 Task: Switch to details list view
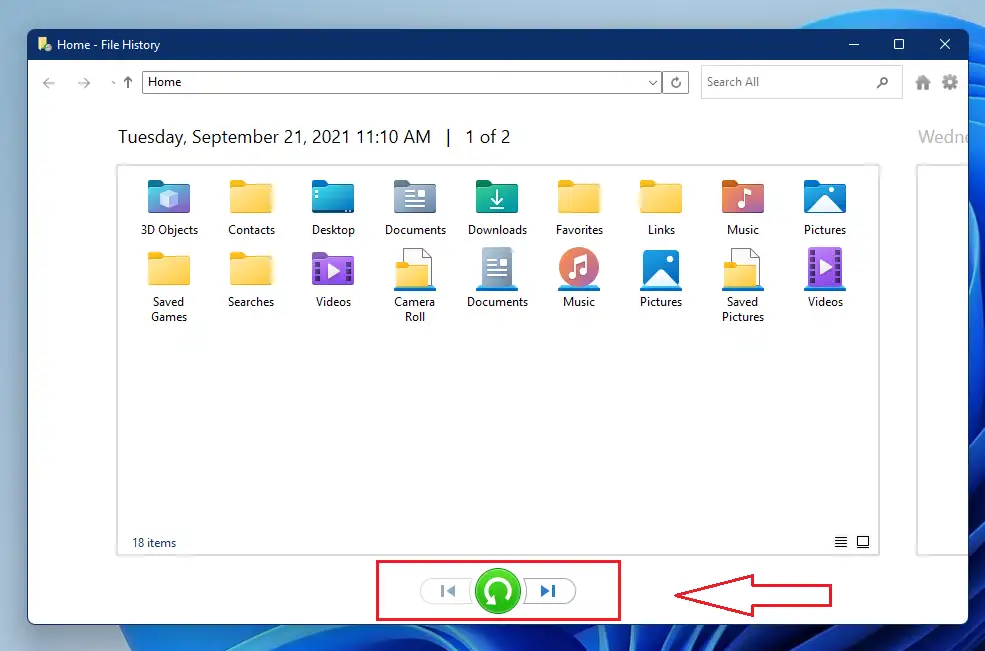(841, 542)
